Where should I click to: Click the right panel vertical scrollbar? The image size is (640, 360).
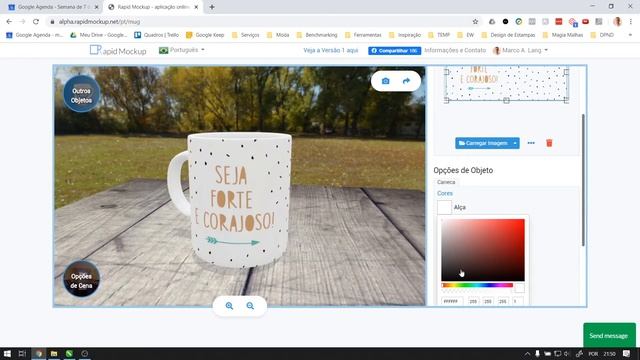click(x=583, y=180)
